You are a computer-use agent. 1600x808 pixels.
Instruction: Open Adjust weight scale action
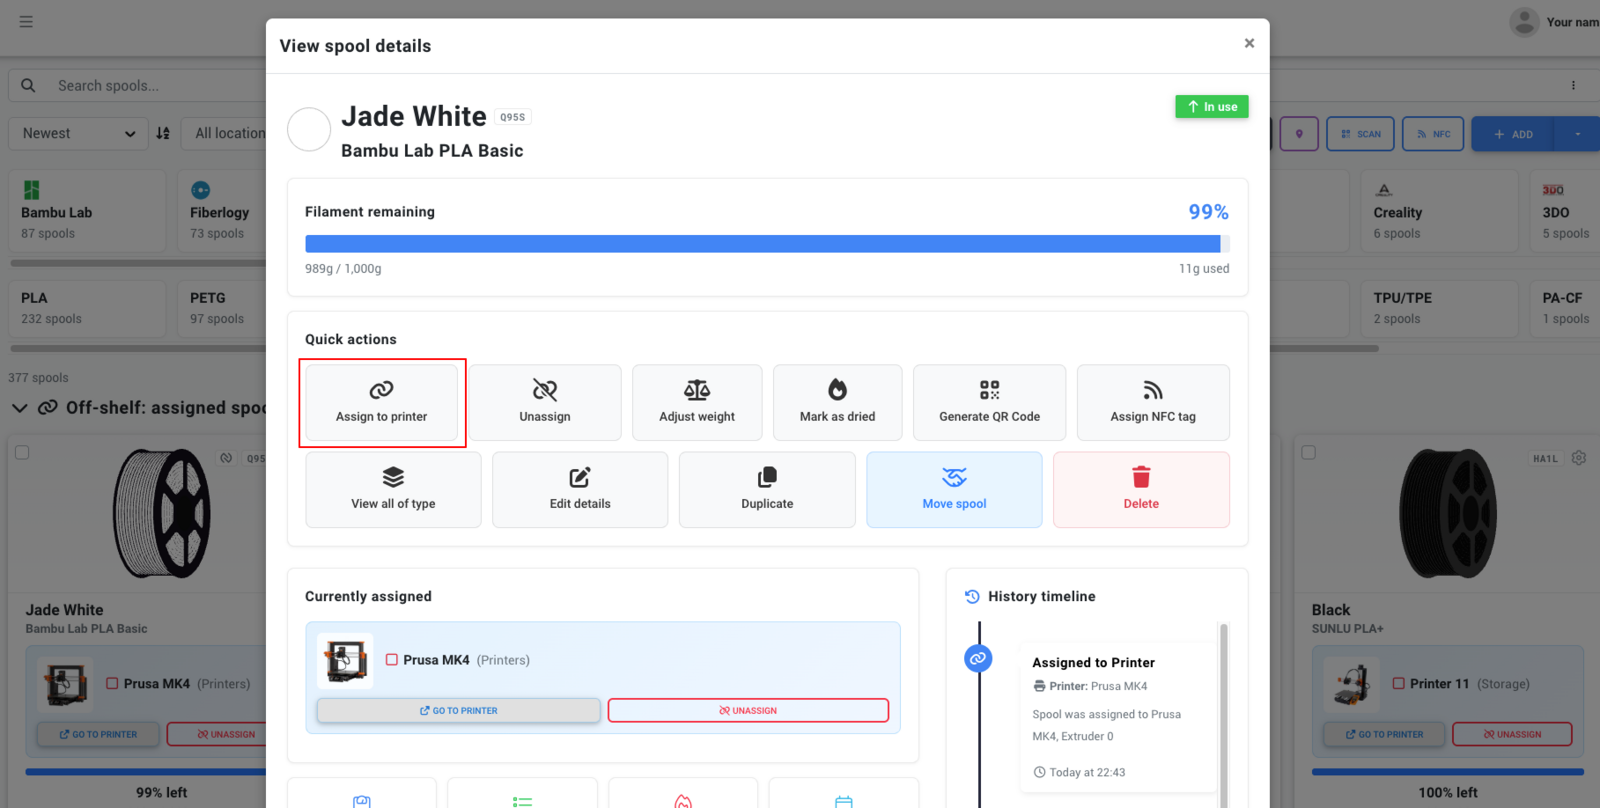(697, 402)
